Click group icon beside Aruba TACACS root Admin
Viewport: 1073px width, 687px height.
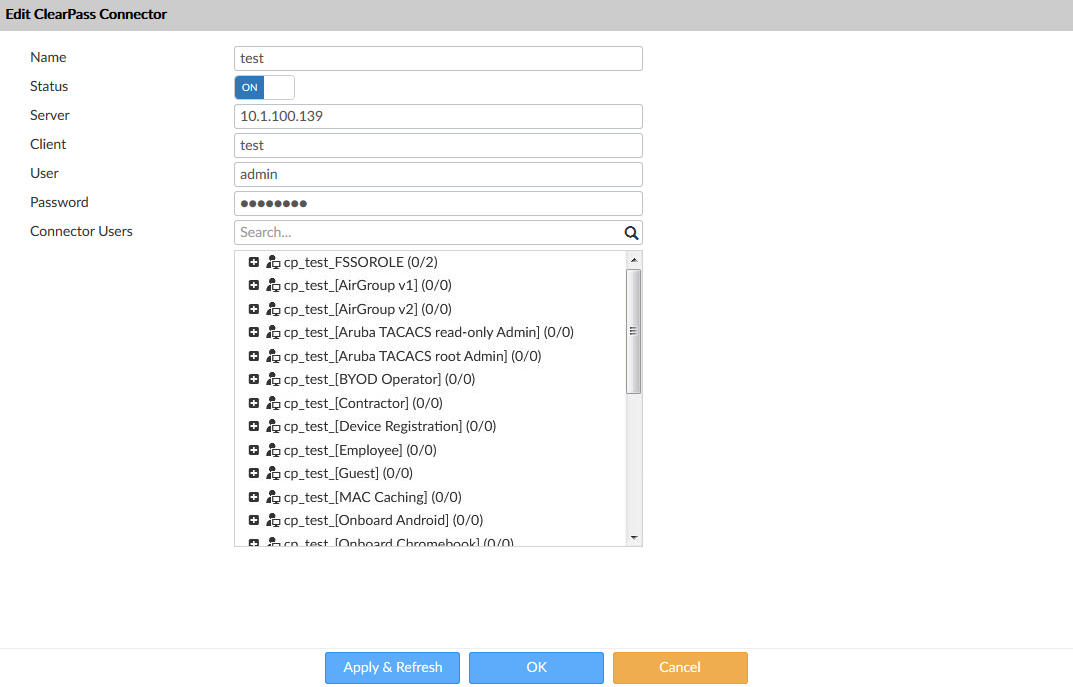click(x=273, y=357)
